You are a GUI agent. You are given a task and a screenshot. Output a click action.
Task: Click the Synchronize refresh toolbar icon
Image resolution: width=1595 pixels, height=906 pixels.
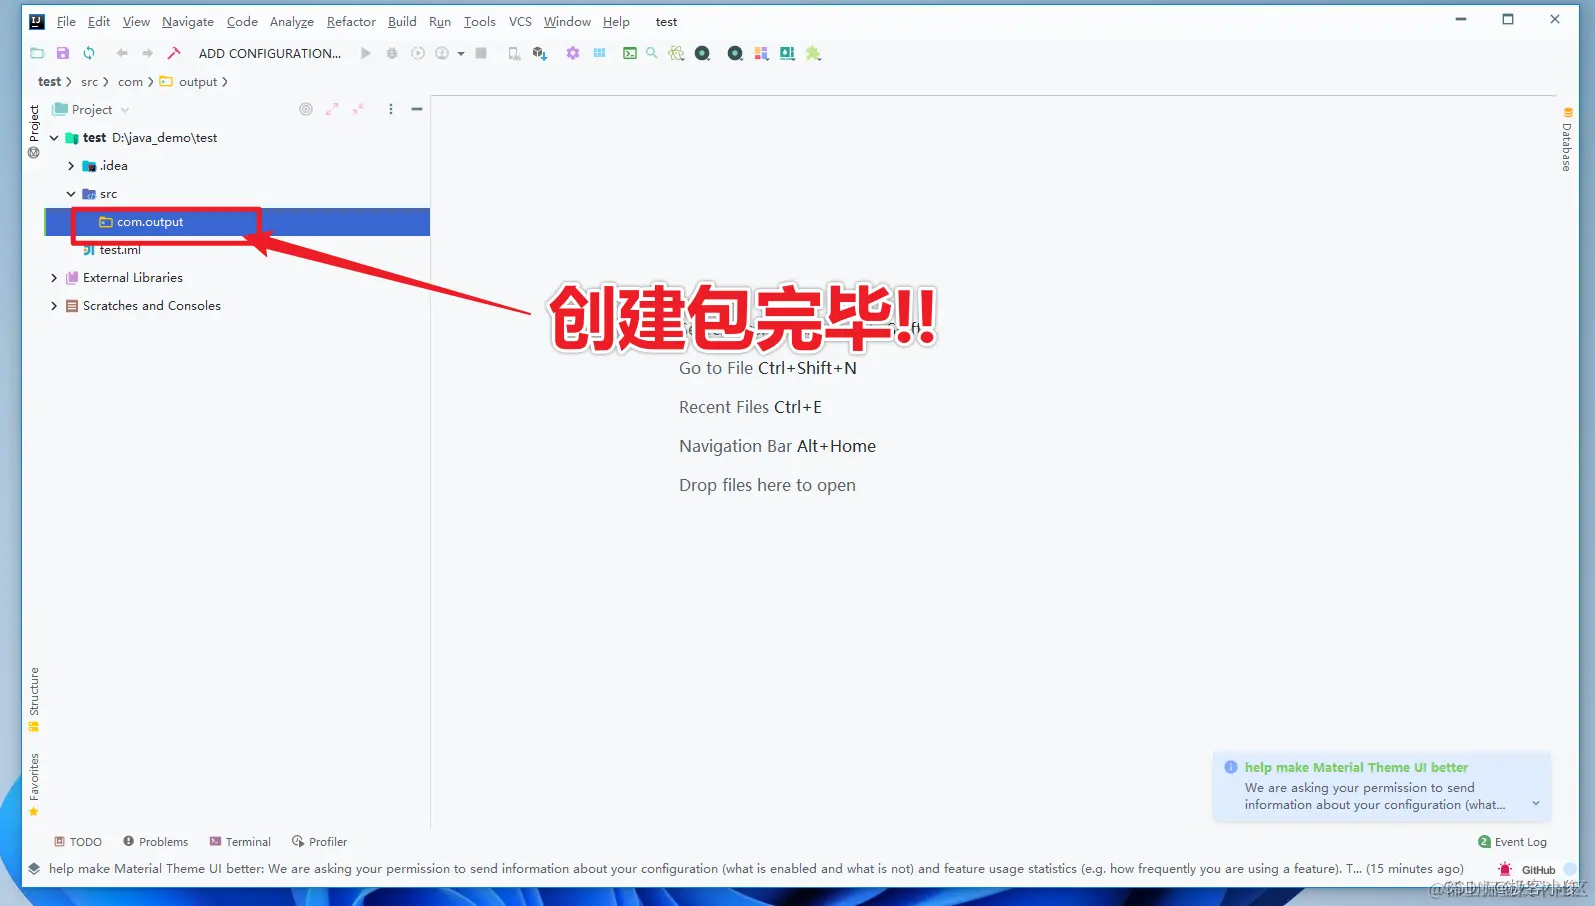click(89, 53)
